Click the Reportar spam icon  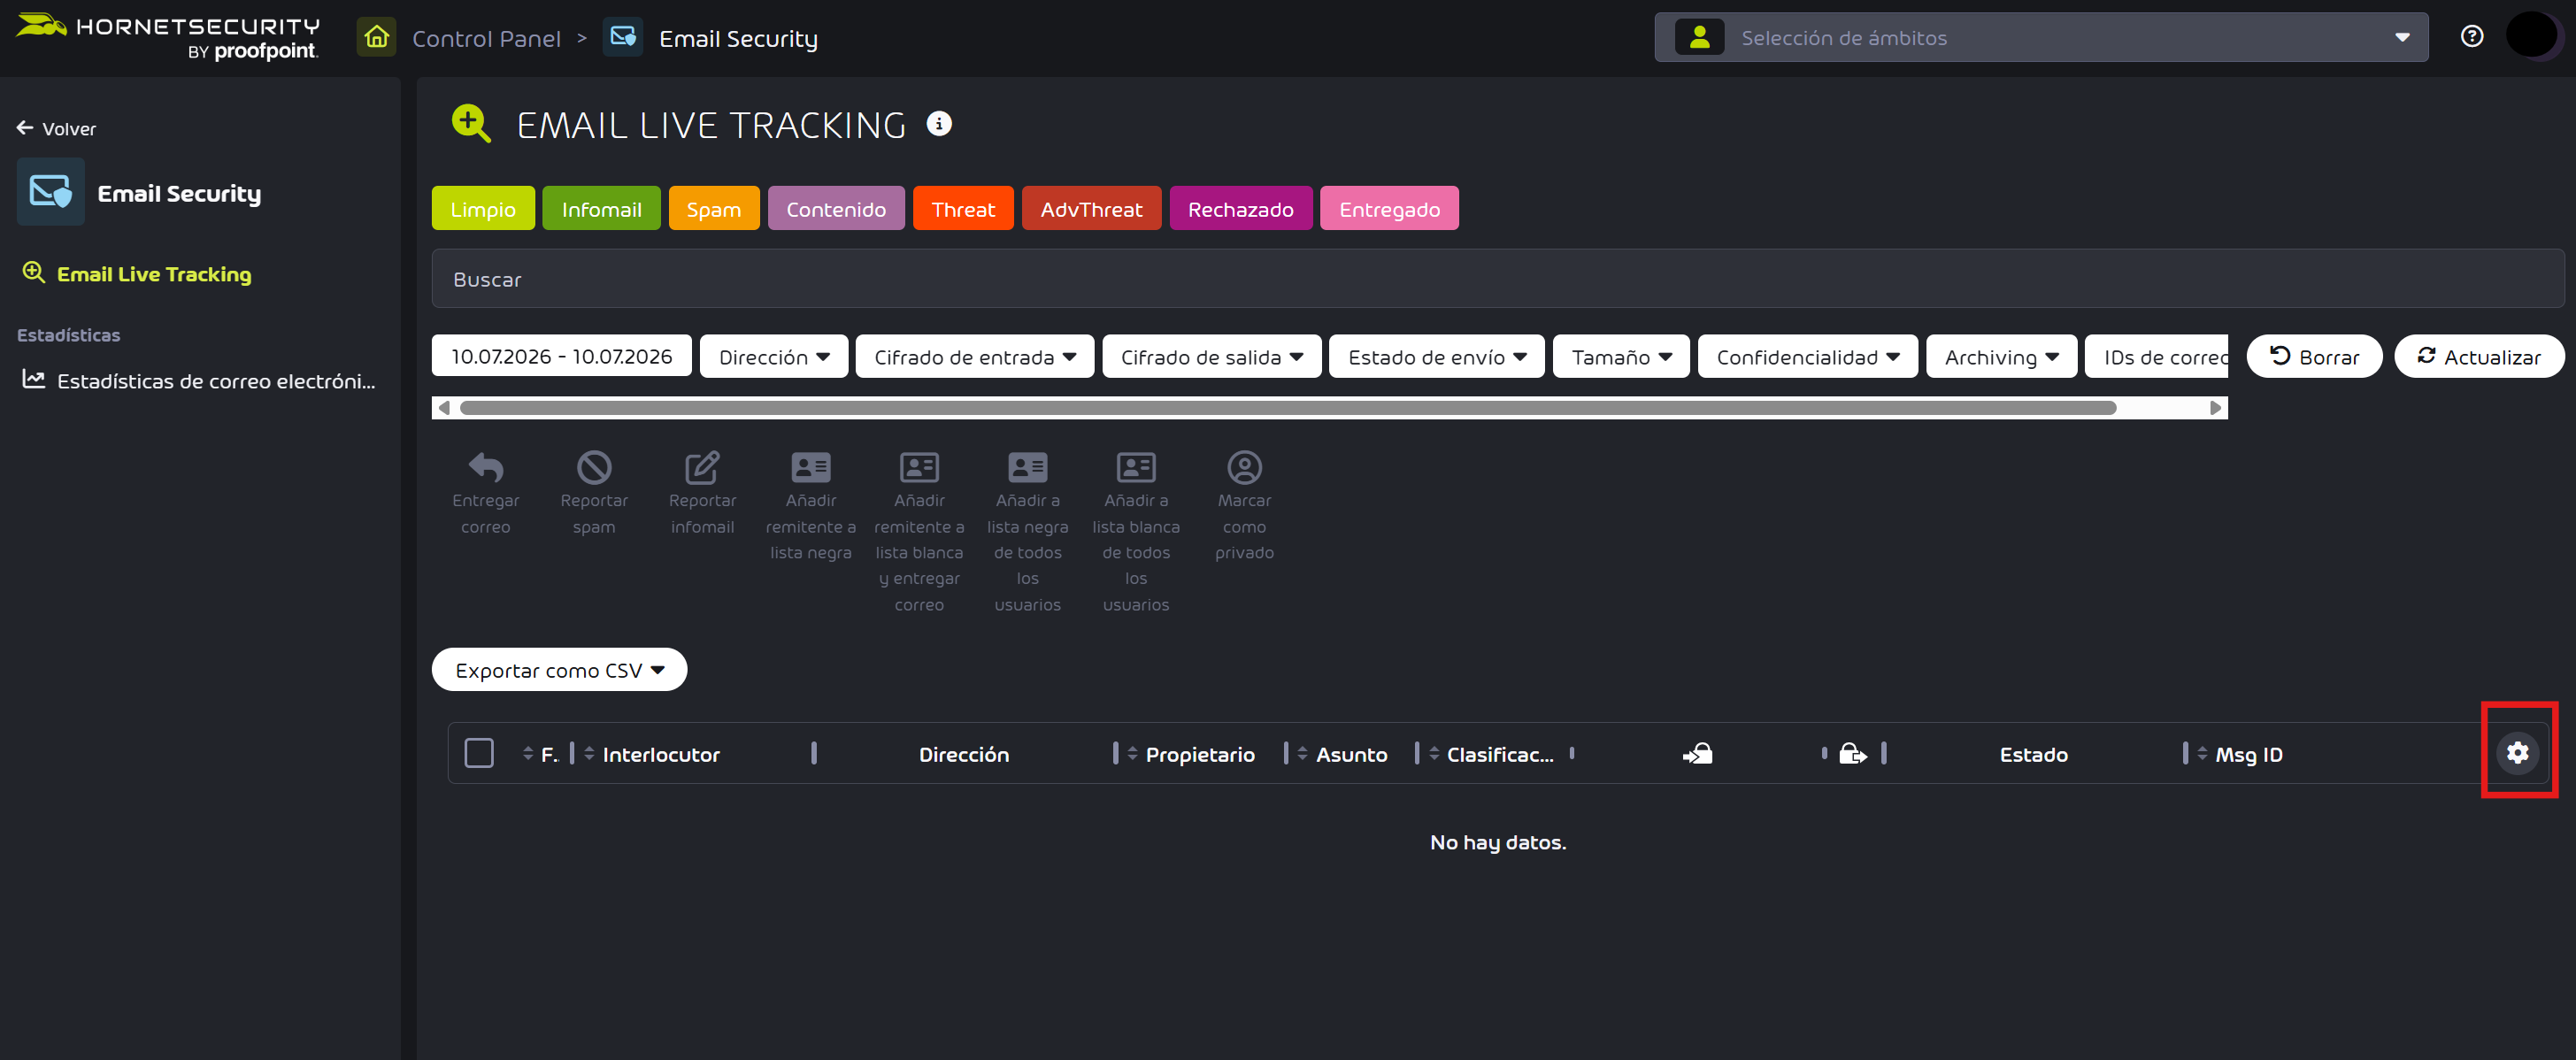[594, 467]
